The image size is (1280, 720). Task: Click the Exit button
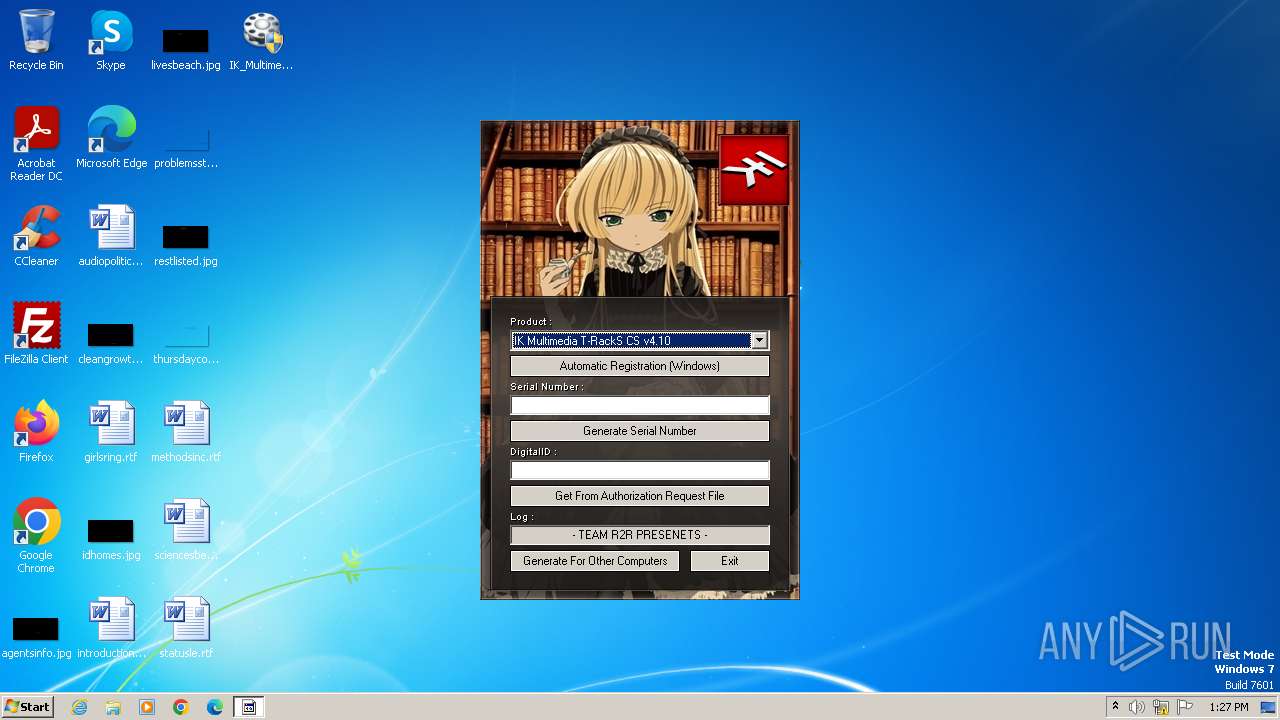coord(730,561)
